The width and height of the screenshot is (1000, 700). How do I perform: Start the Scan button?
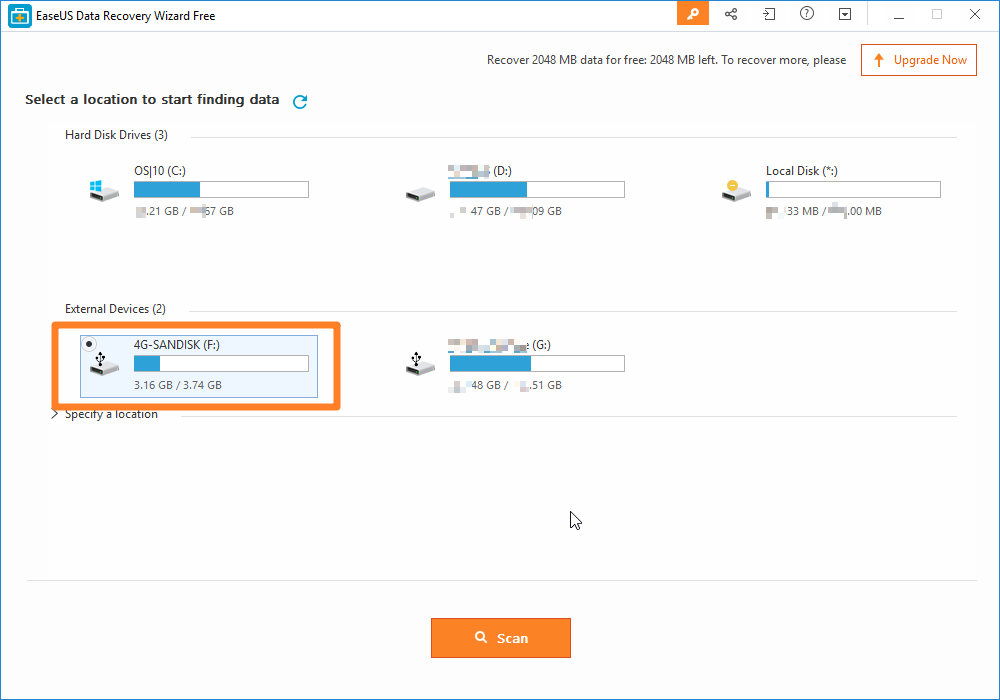click(501, 638)
